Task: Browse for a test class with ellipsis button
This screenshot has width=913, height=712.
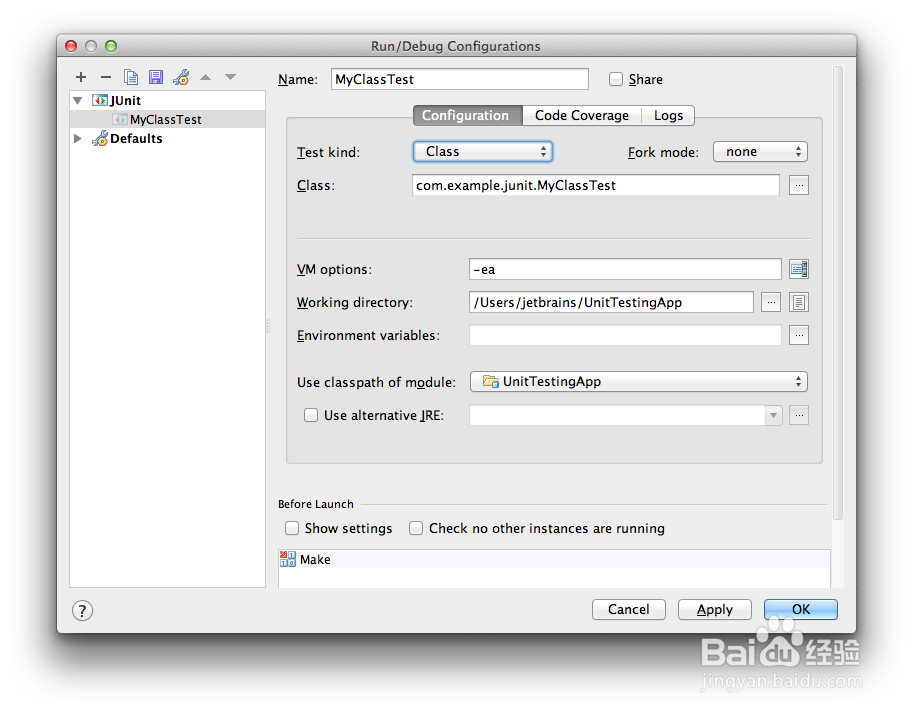Action: click(x=798, y=185)
